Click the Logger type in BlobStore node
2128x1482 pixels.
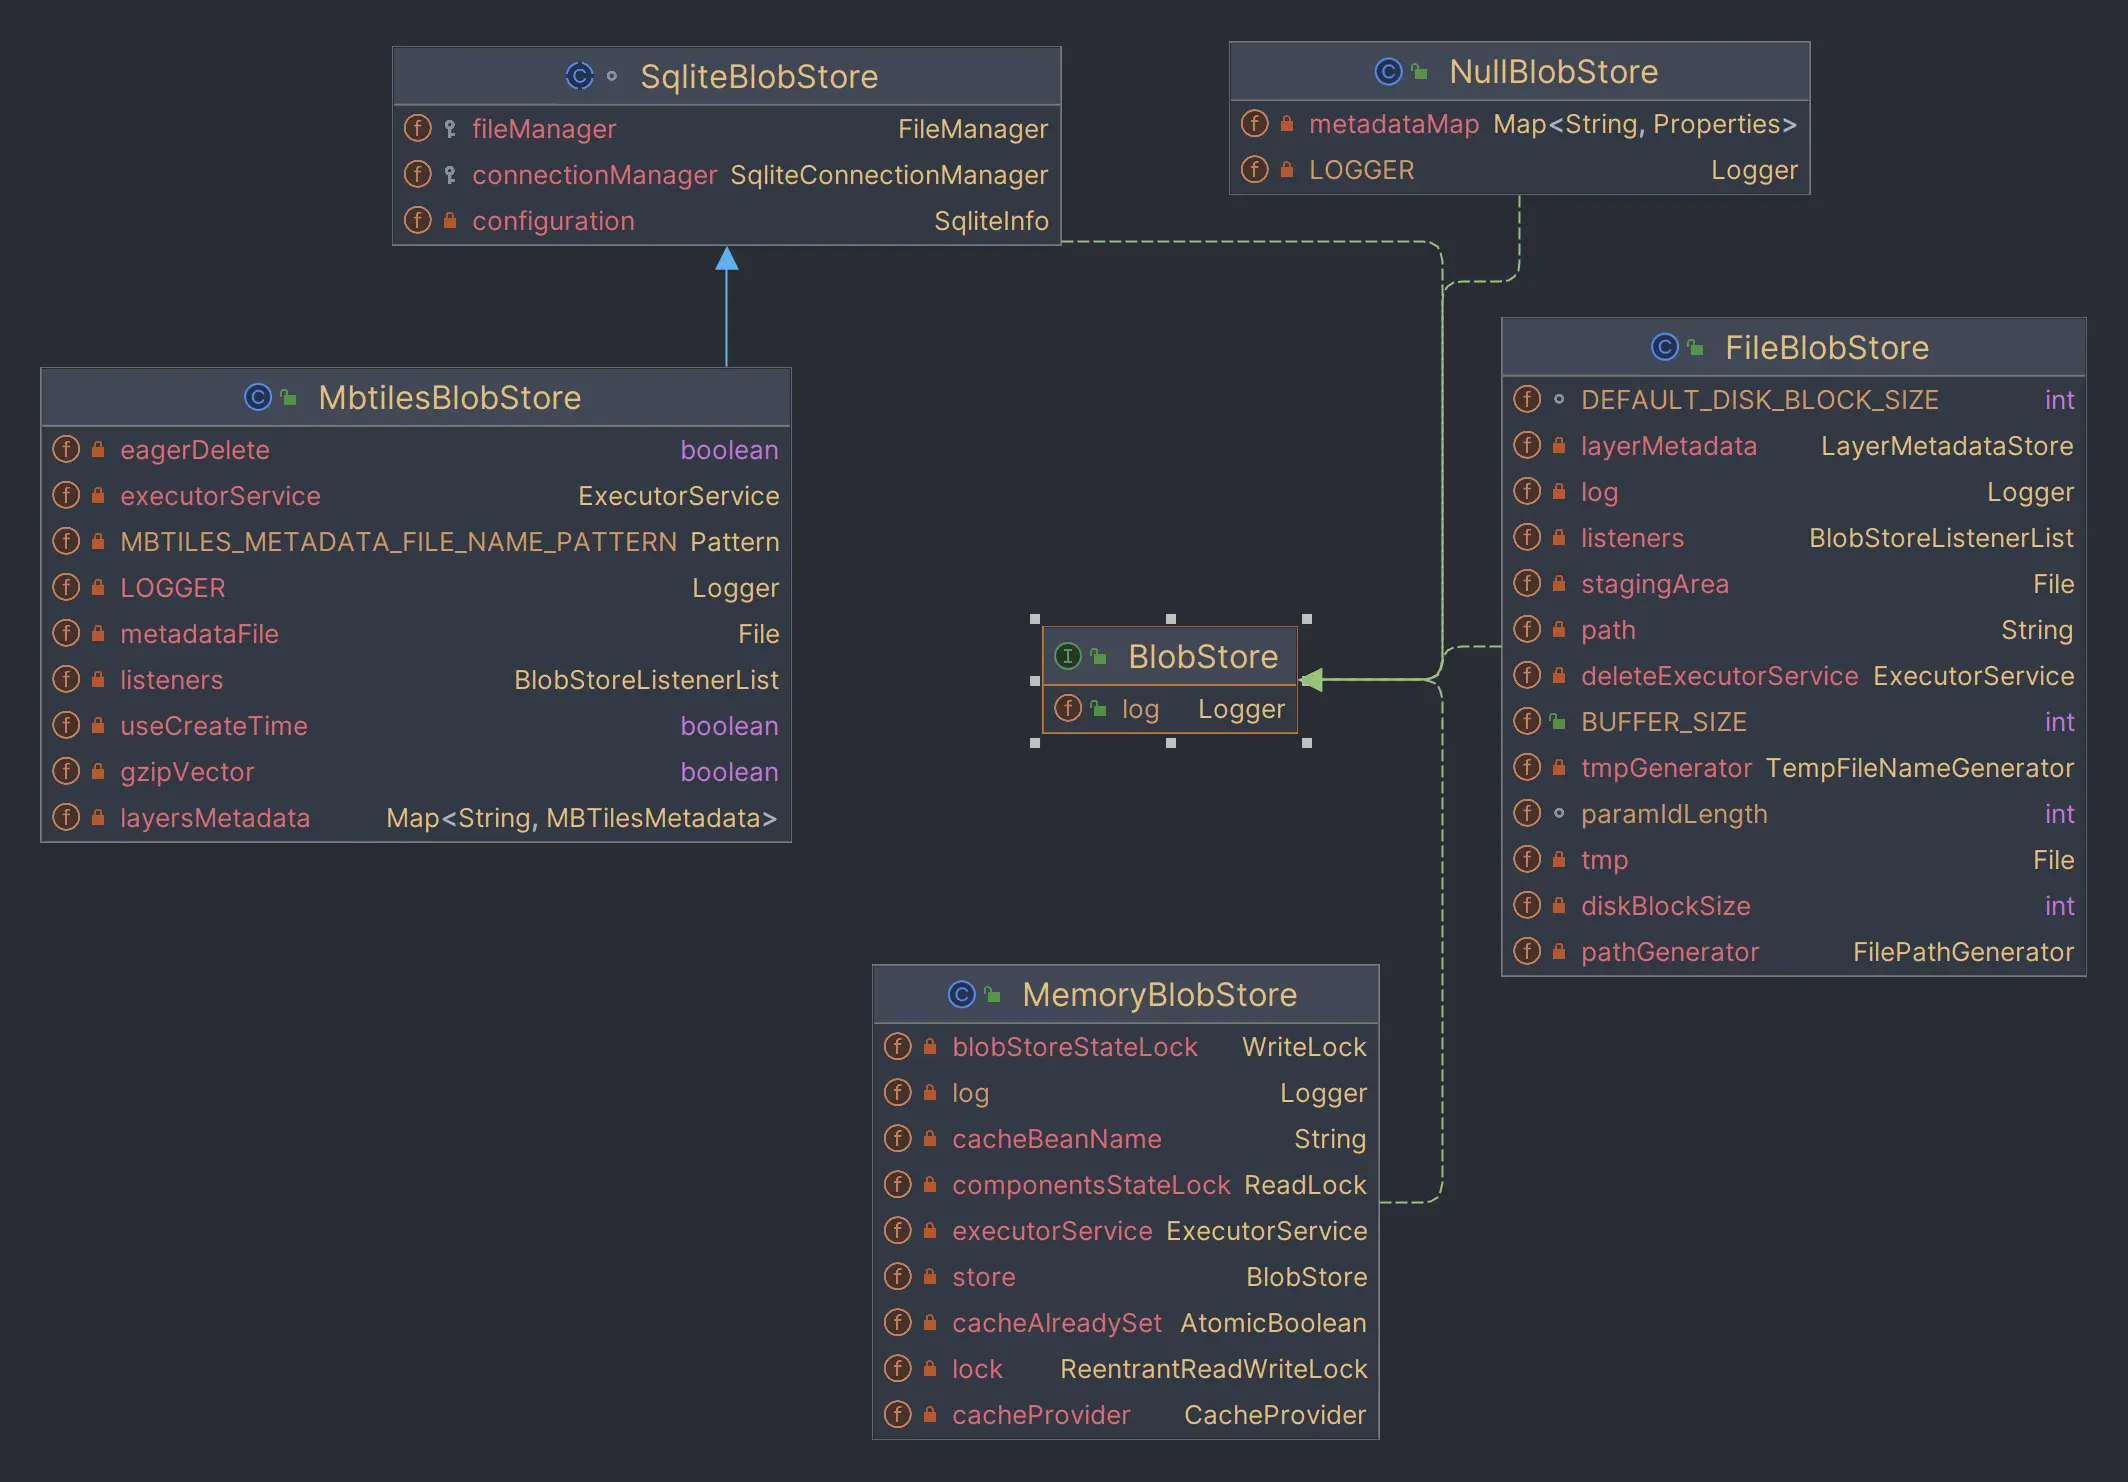(1241, 708)
